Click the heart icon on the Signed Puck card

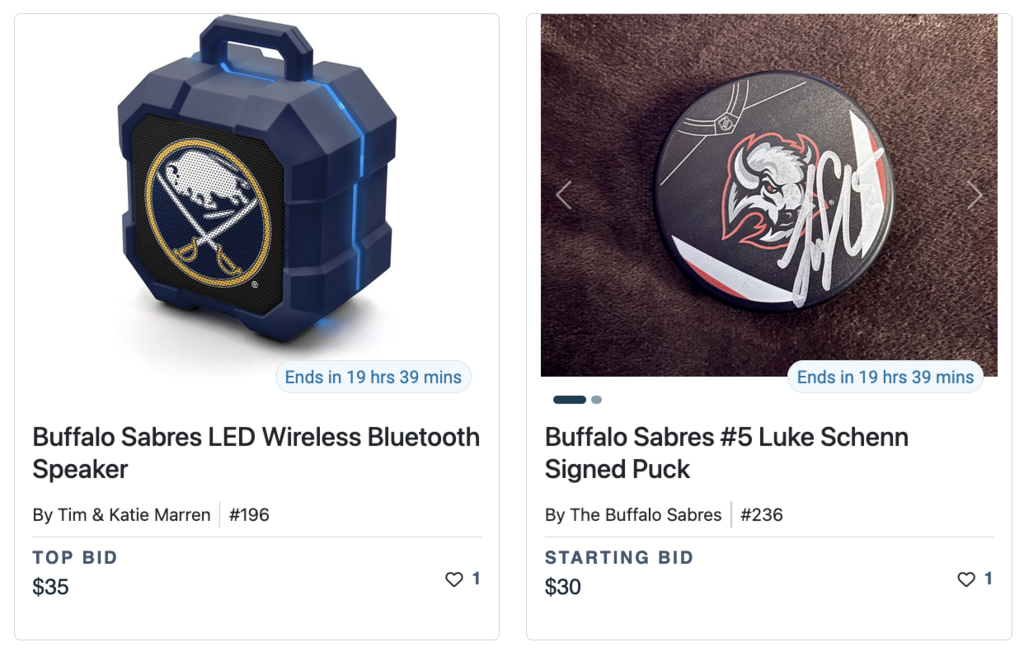tap(966, 578)
